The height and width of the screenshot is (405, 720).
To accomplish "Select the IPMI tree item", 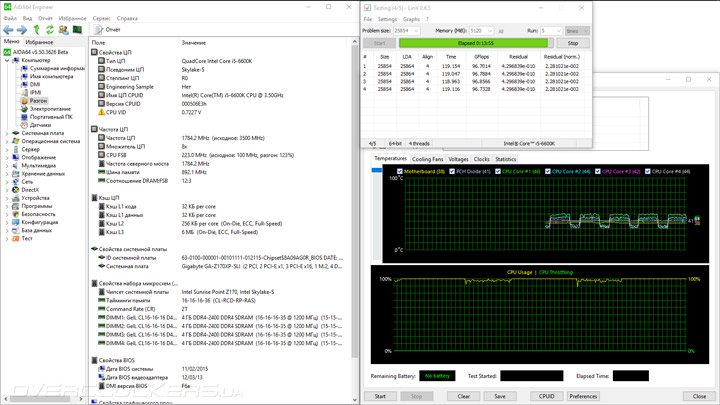I will pyautogui.click(x=35, y=92).
